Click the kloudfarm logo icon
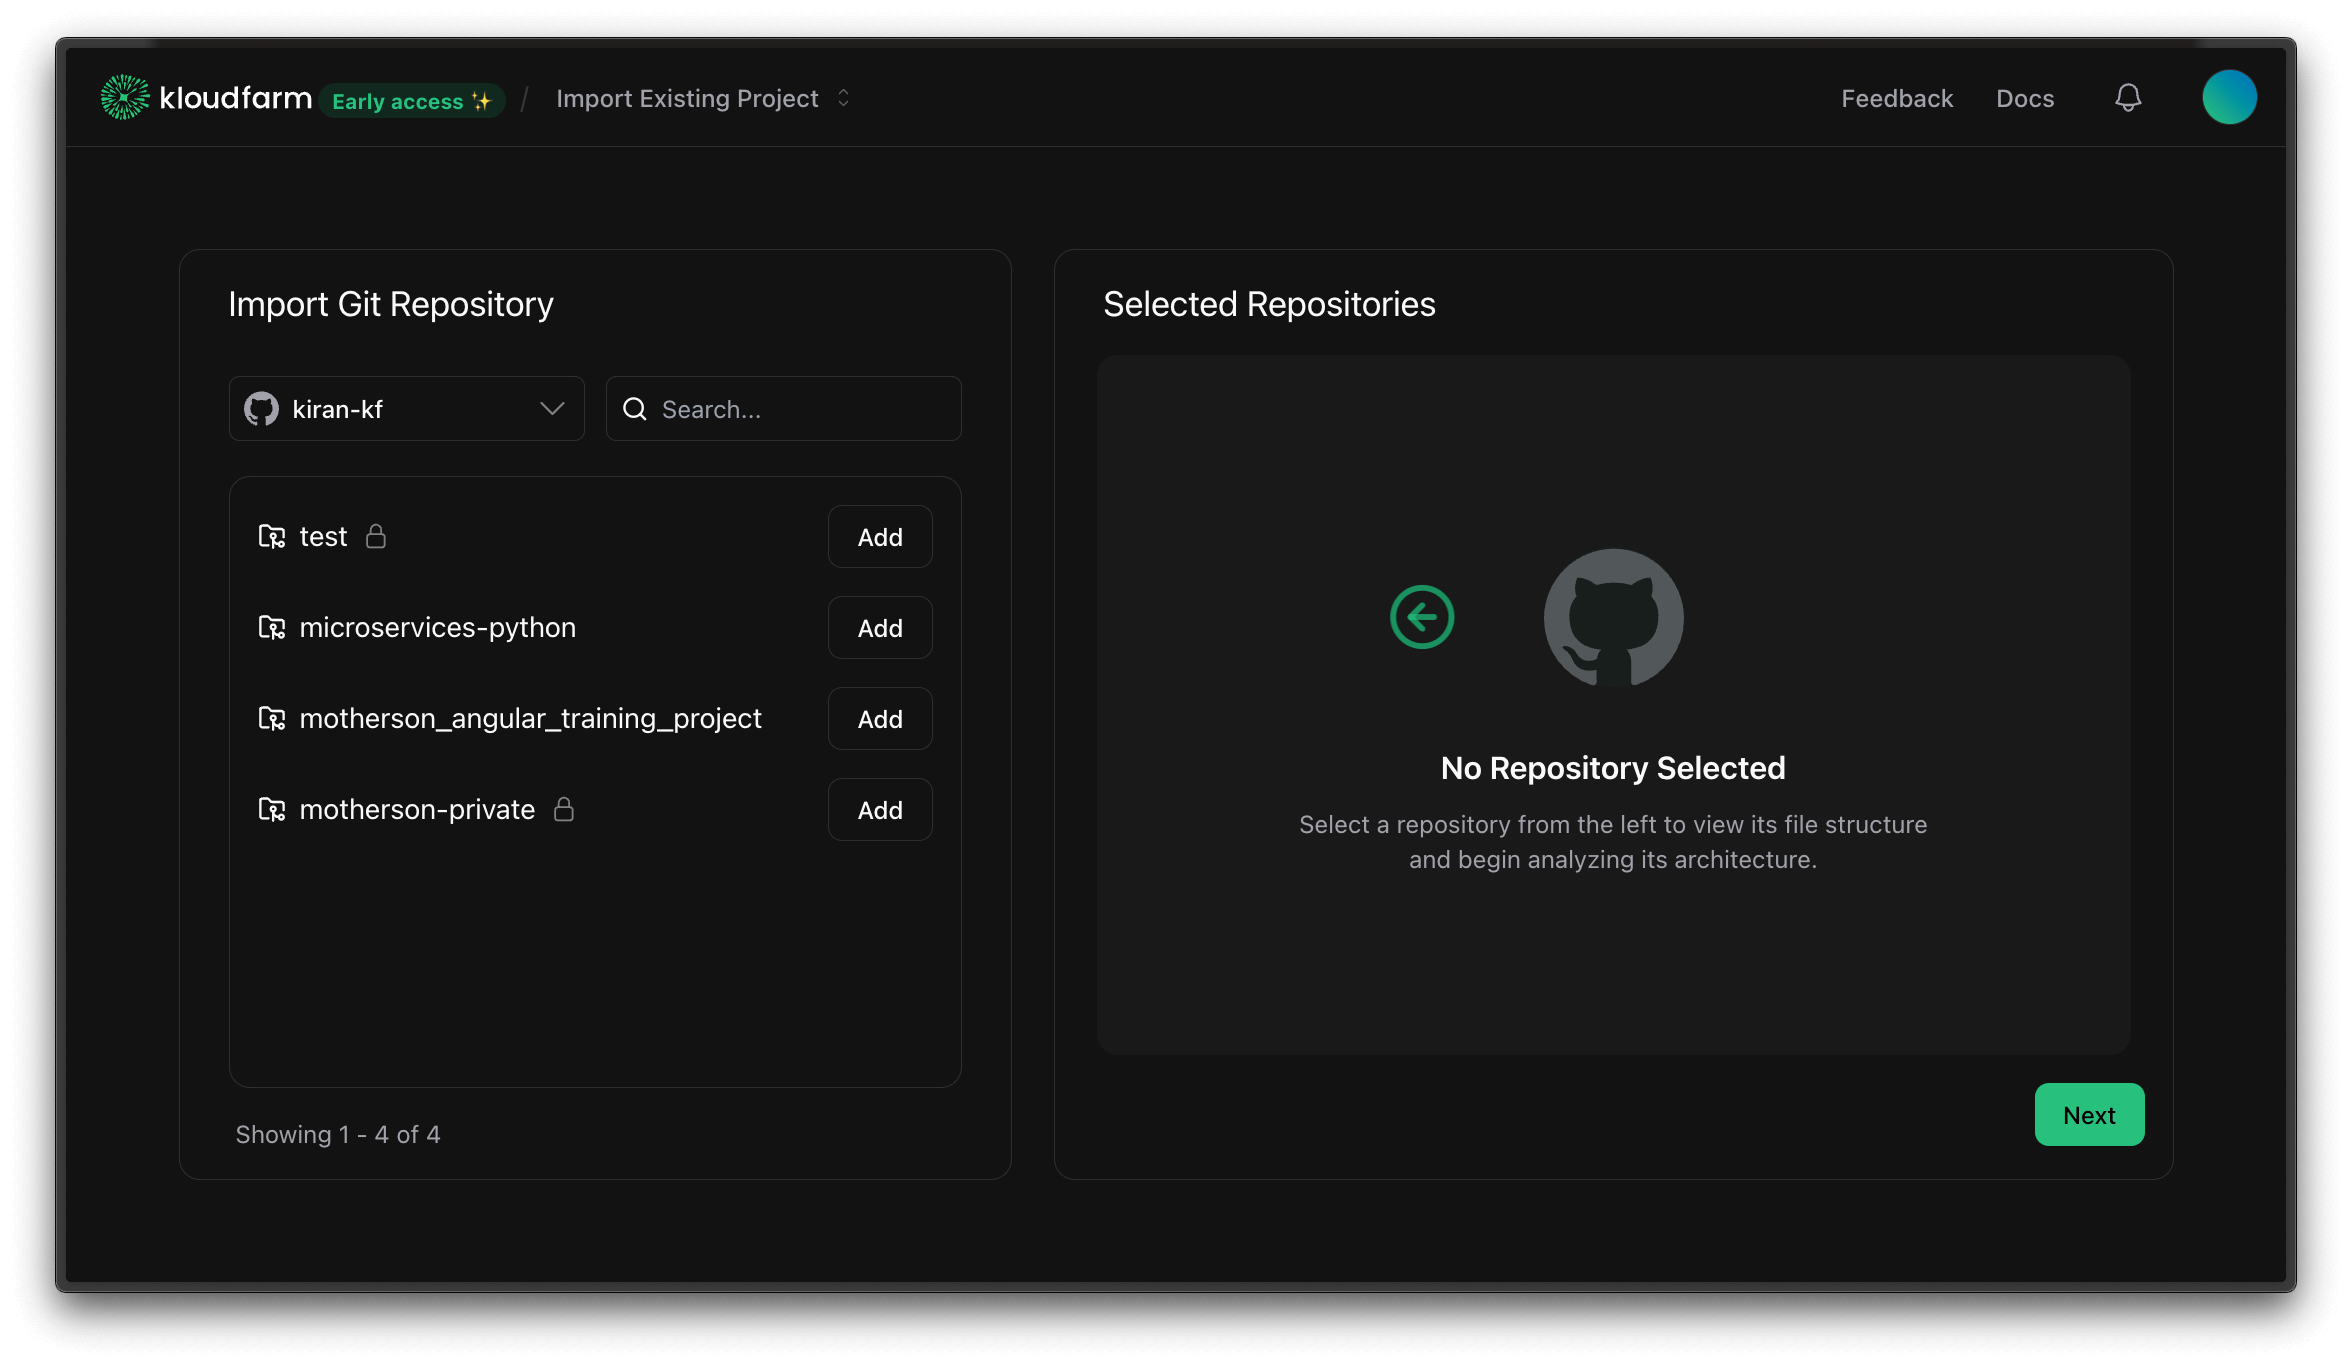 (x=125, y=97)
